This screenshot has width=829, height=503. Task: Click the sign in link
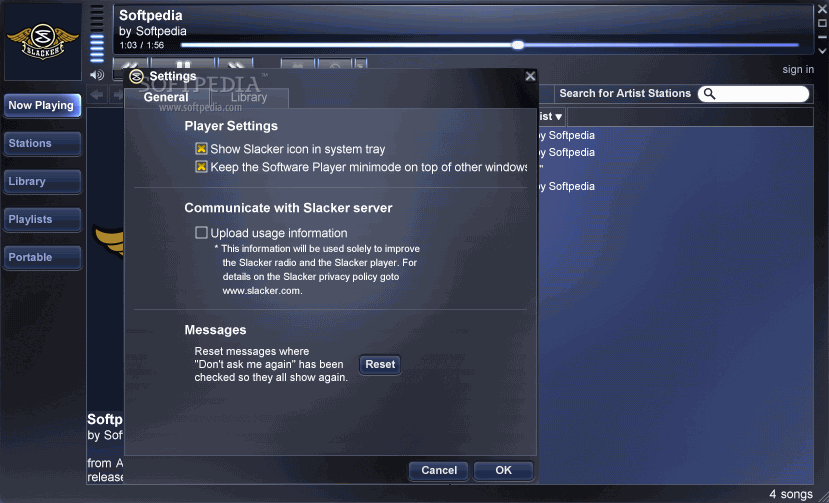(798, 69)
